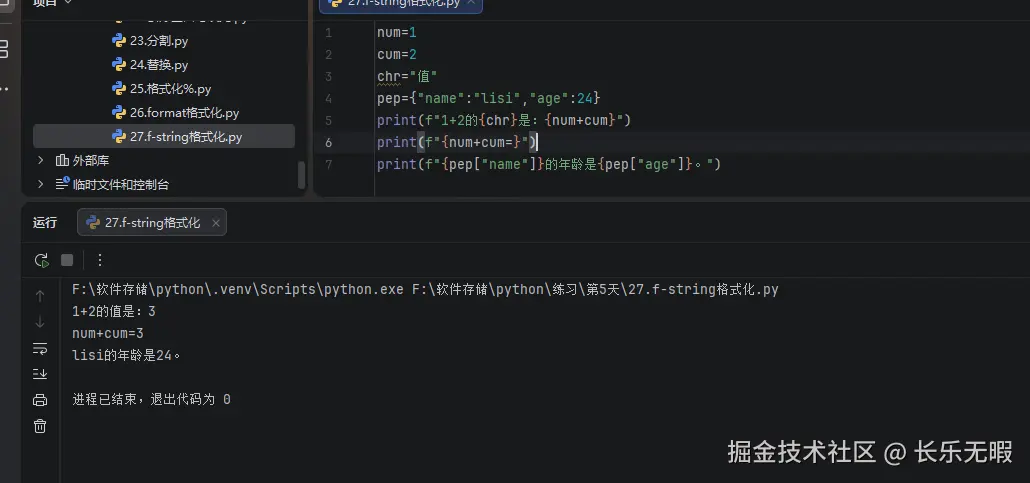Click the chr="值" code line
This screenshot has height=483, width=1030.
[x=407, y=77]
